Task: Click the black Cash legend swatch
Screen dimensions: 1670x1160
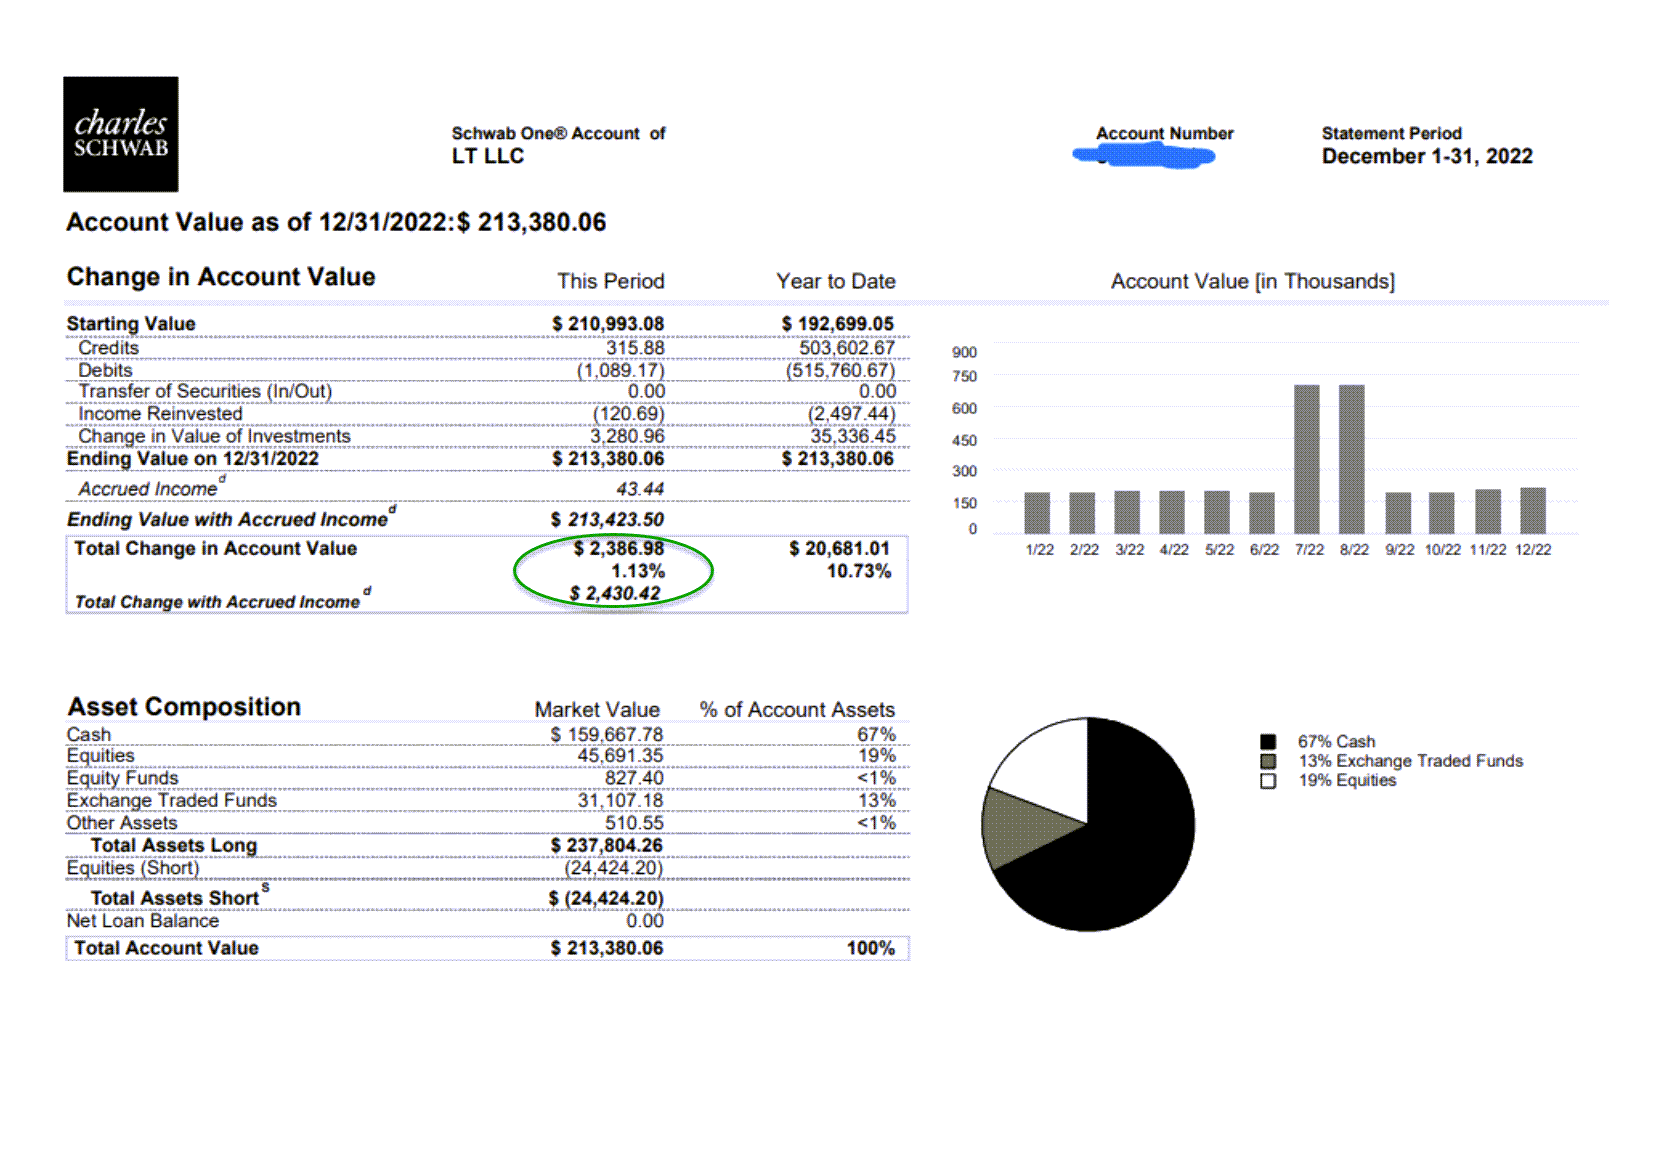Action: [1268, 742]
